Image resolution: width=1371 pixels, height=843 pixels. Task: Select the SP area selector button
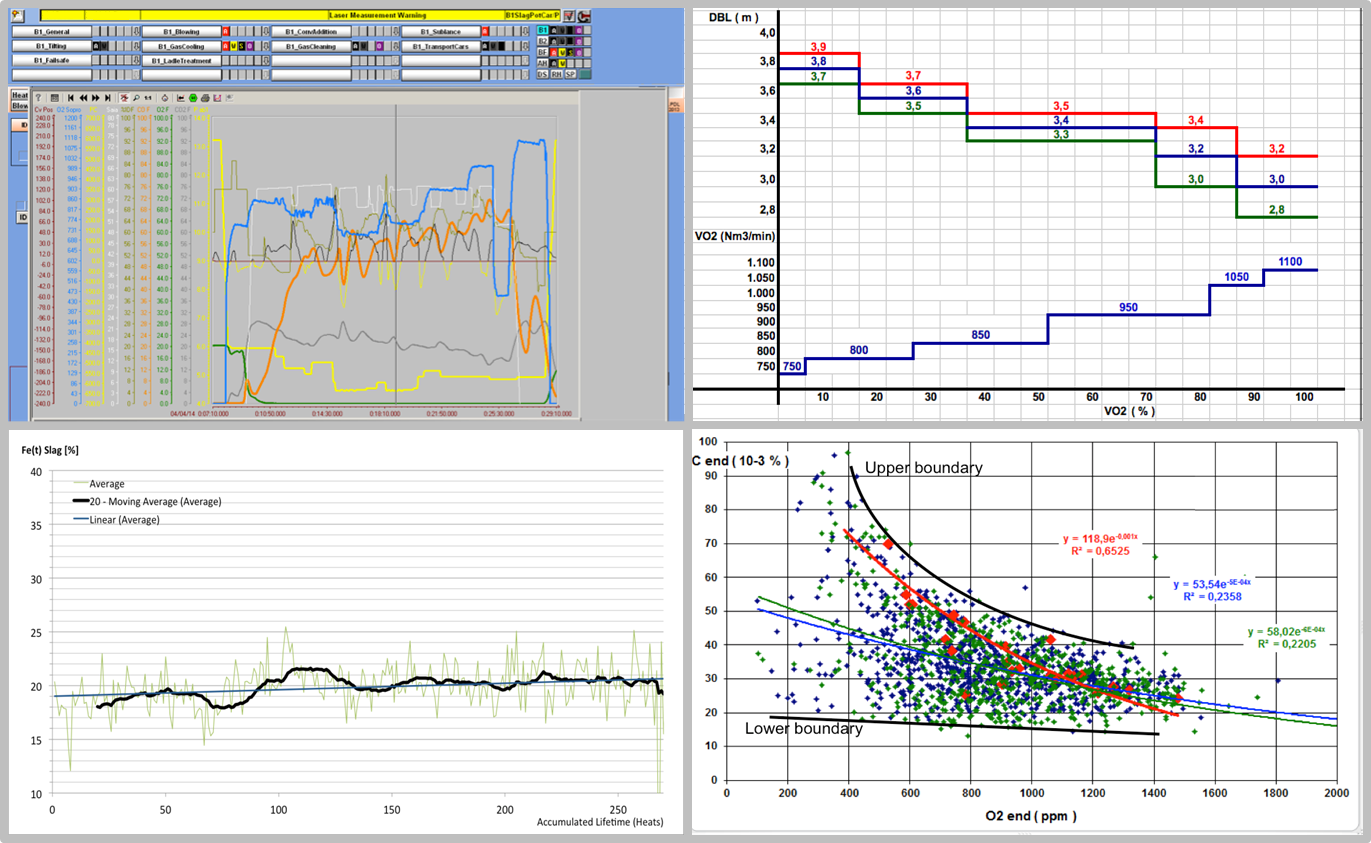[x=570, y=74]
